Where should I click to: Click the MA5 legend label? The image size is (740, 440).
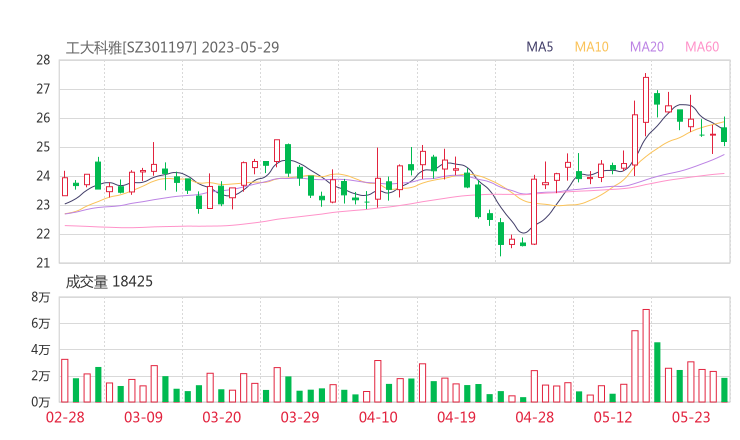(x=539, y=47)
